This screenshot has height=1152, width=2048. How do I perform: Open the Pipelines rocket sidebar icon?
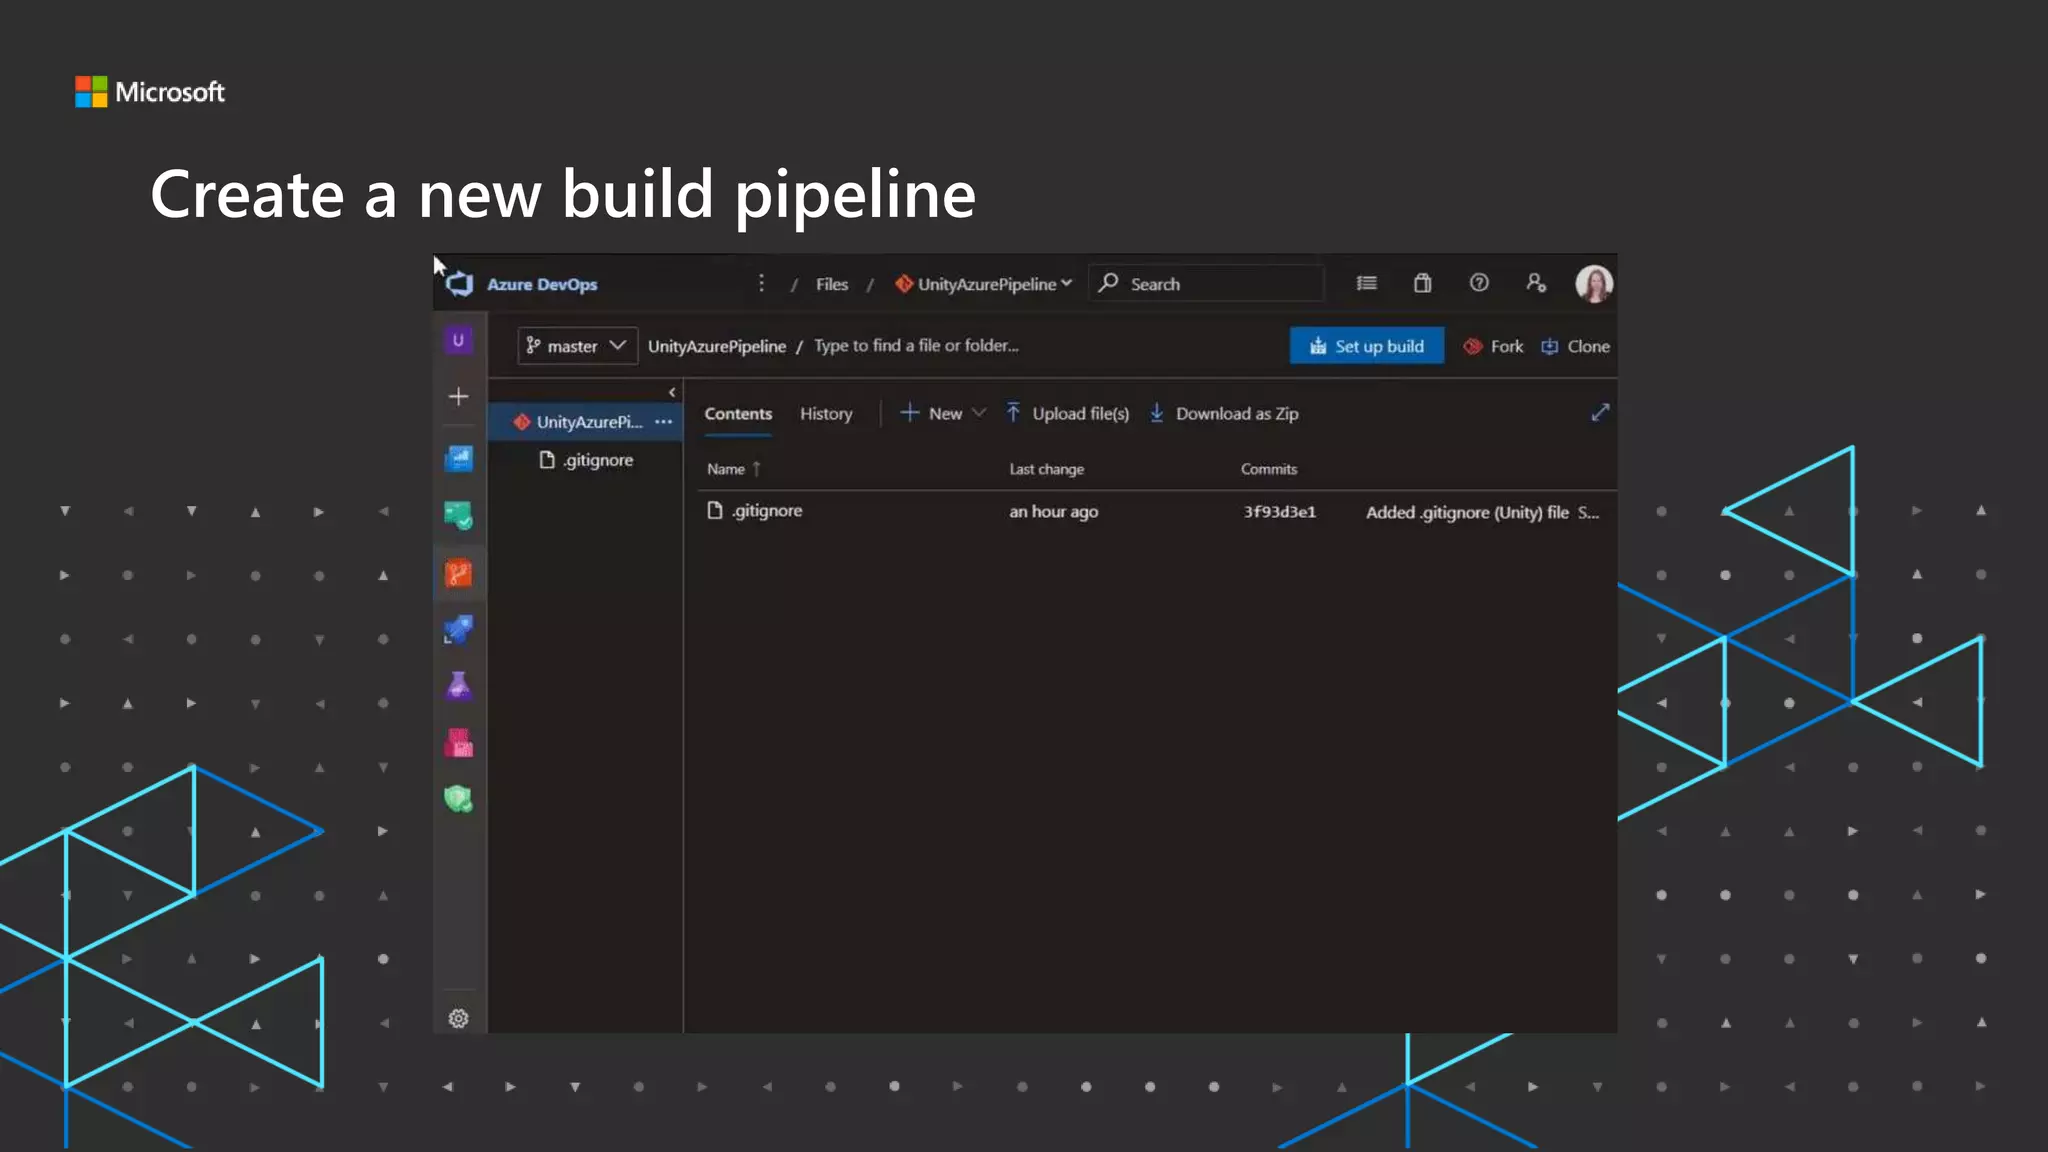coord(458,630)
